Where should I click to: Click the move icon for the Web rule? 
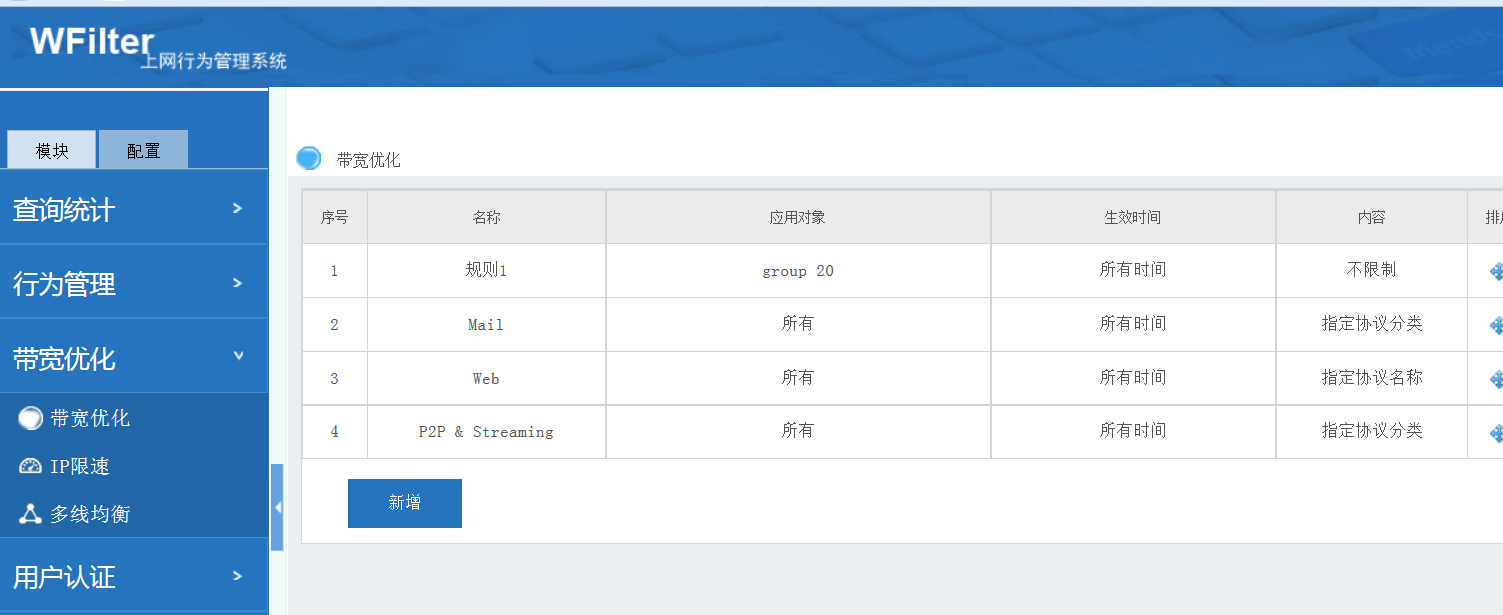click(1496, 379)
